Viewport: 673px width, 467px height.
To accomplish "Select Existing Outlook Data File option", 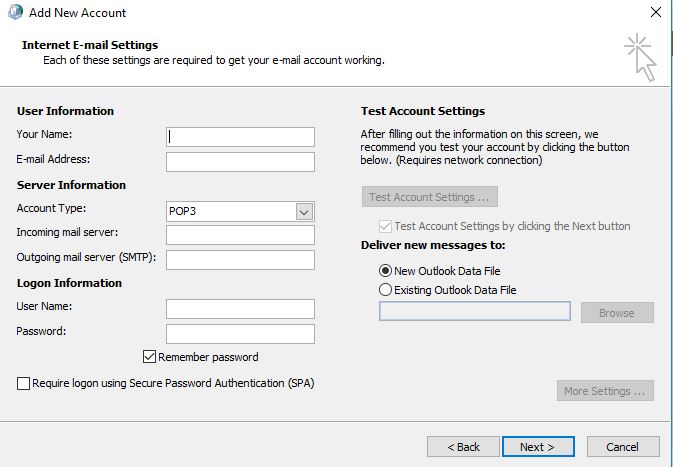I will (386, 290).
